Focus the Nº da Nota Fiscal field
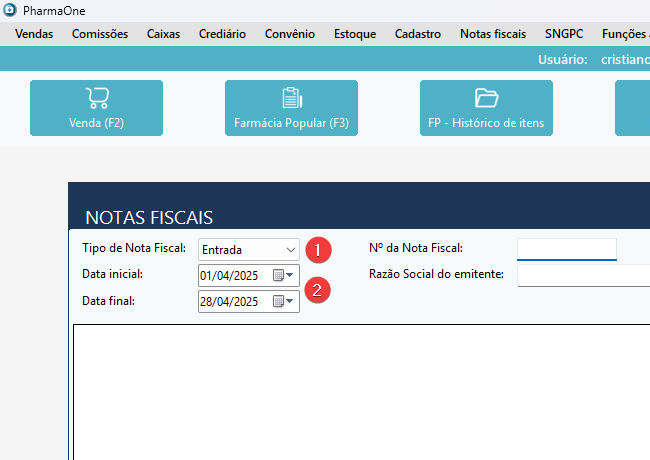This screenshot has width=650, height=460. 567,249
